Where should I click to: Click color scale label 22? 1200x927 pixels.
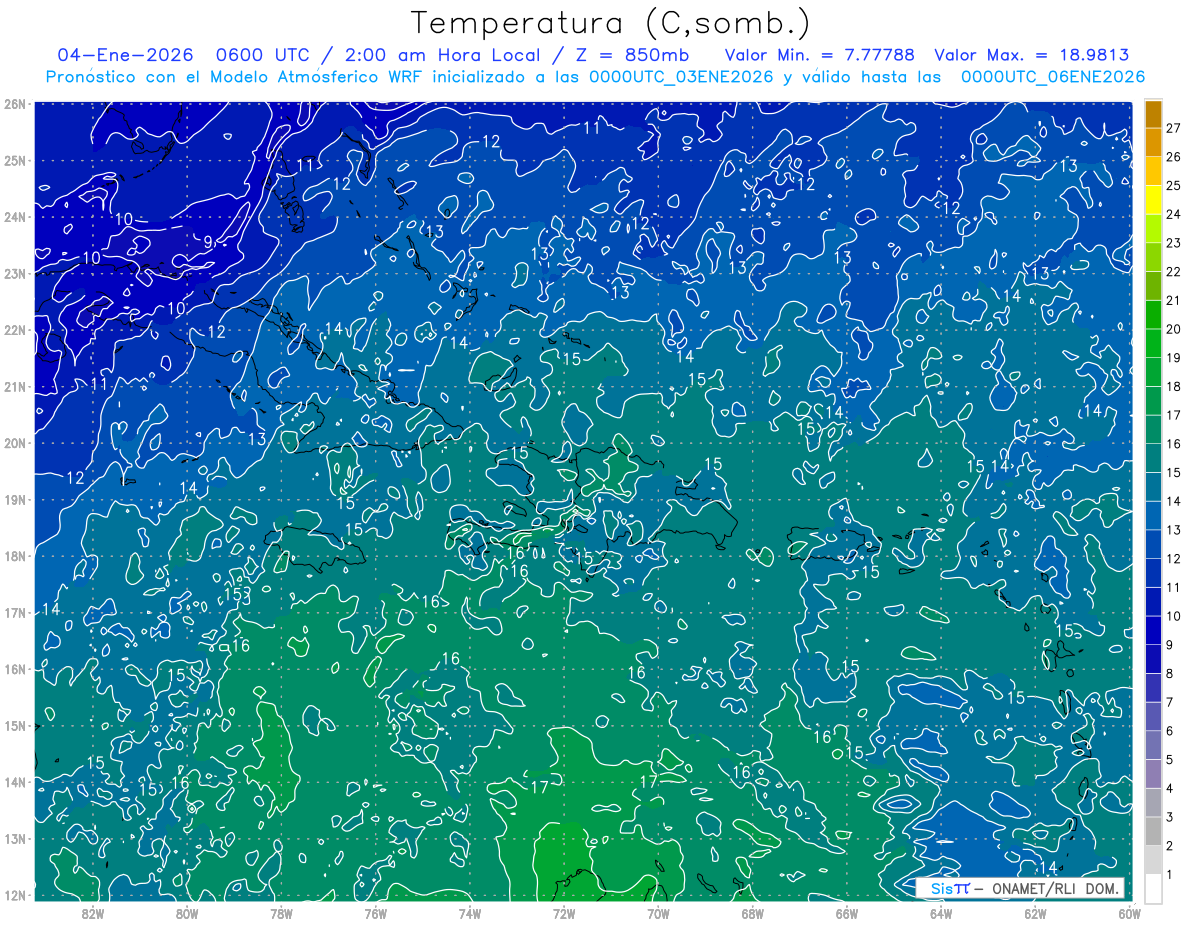pyautogui.click(x=1174, y=272)
